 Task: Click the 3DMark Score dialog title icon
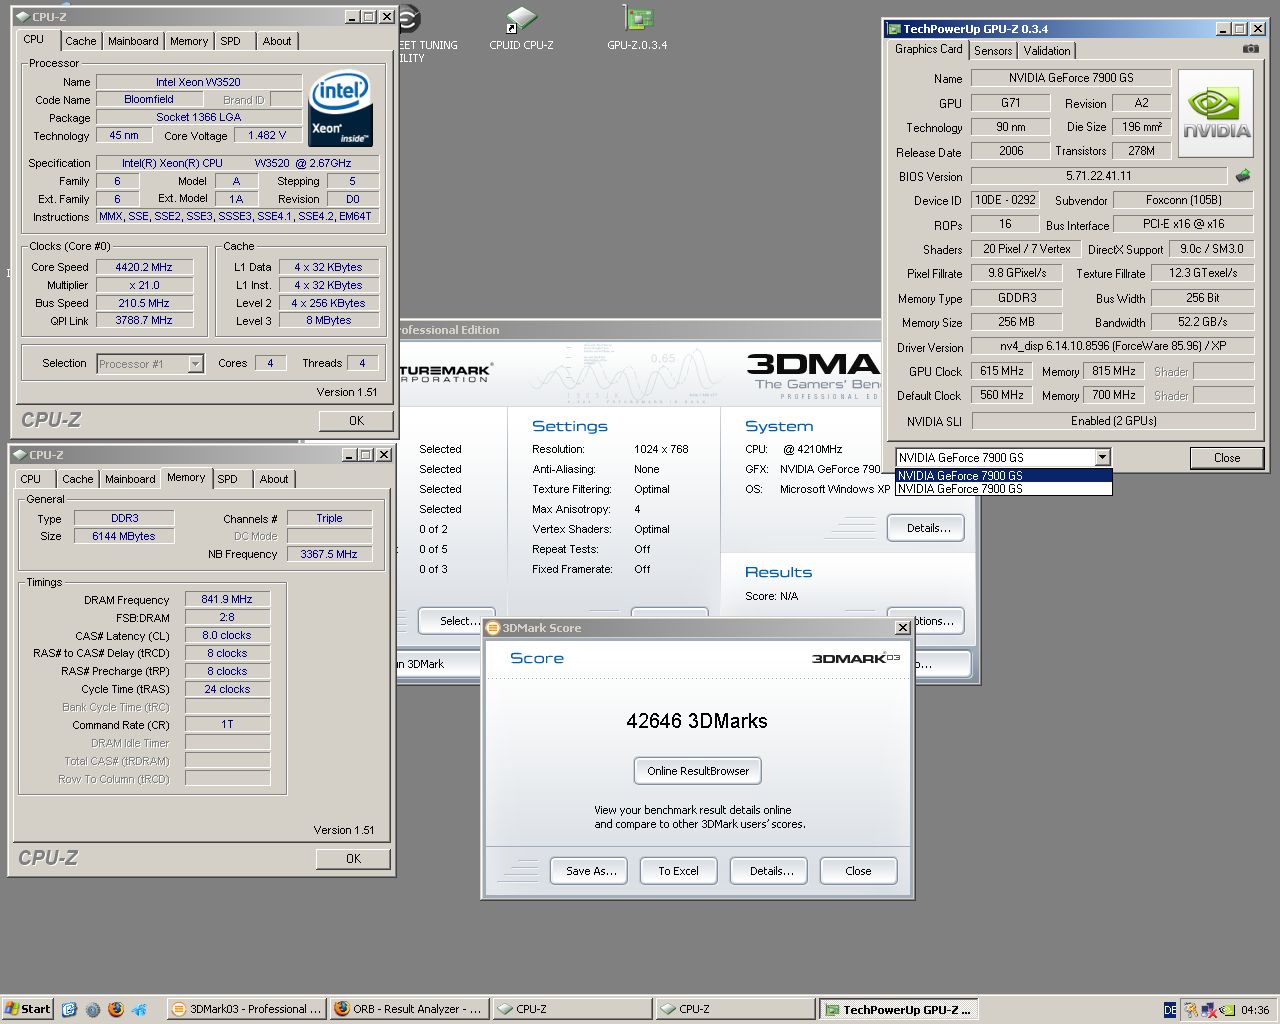tap(494, 628)
